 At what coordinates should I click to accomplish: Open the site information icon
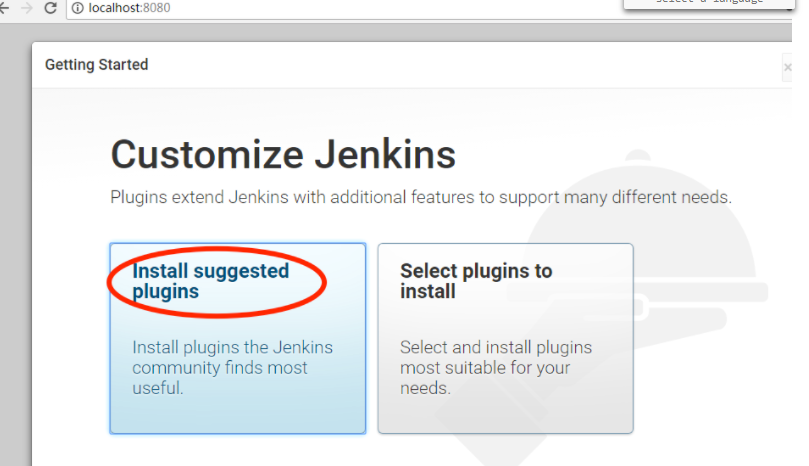coord(77,8)
